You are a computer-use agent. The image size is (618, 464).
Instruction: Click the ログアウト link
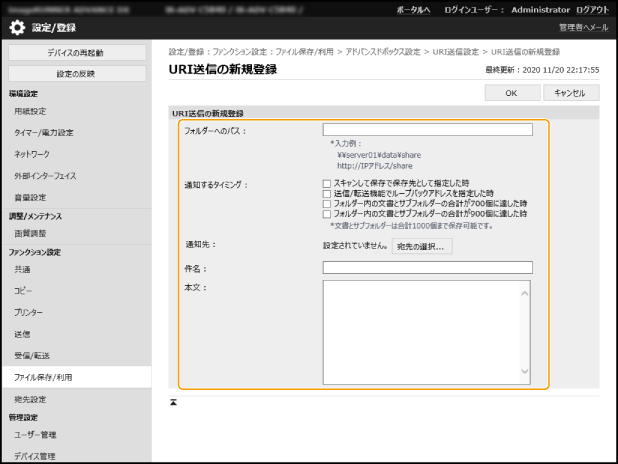589,8
